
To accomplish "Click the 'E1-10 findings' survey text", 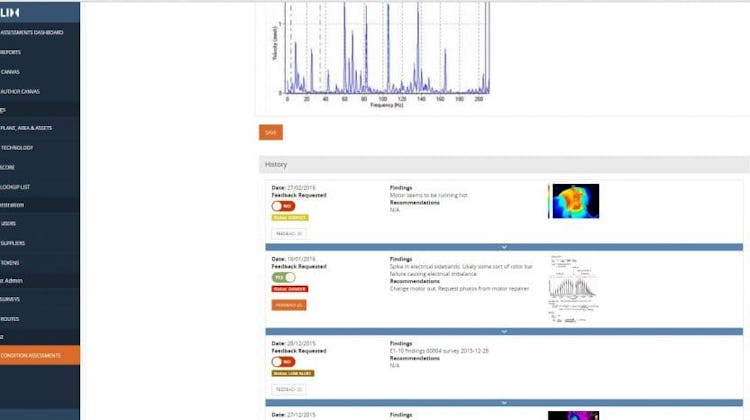I will (439, 351).
